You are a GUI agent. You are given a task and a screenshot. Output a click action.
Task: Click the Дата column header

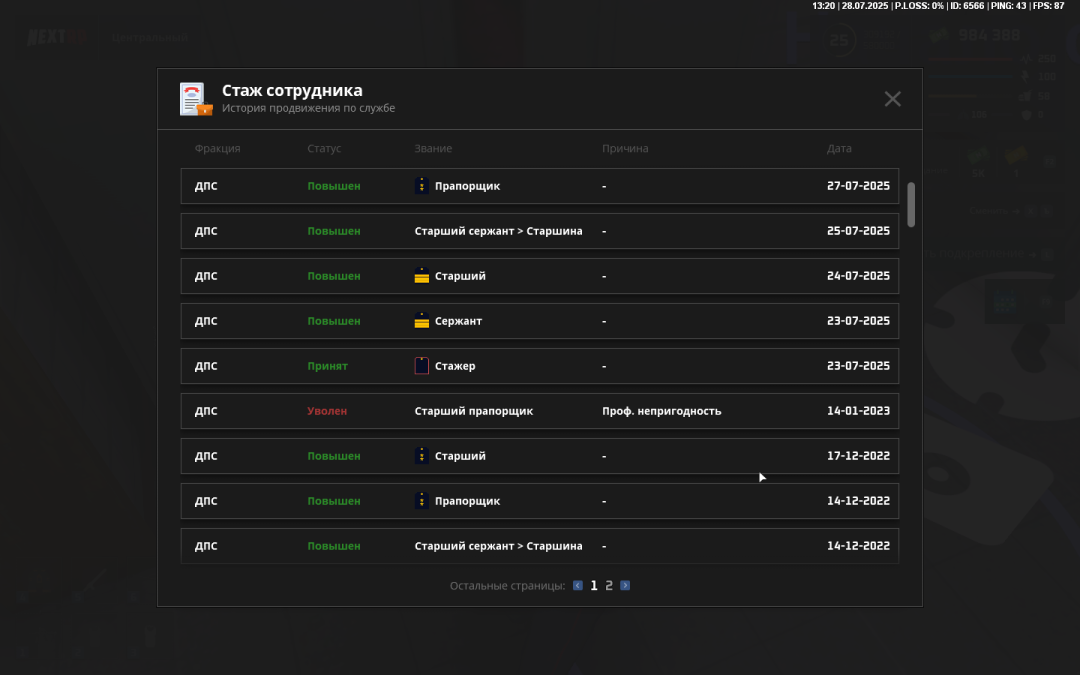coord(839,148)
